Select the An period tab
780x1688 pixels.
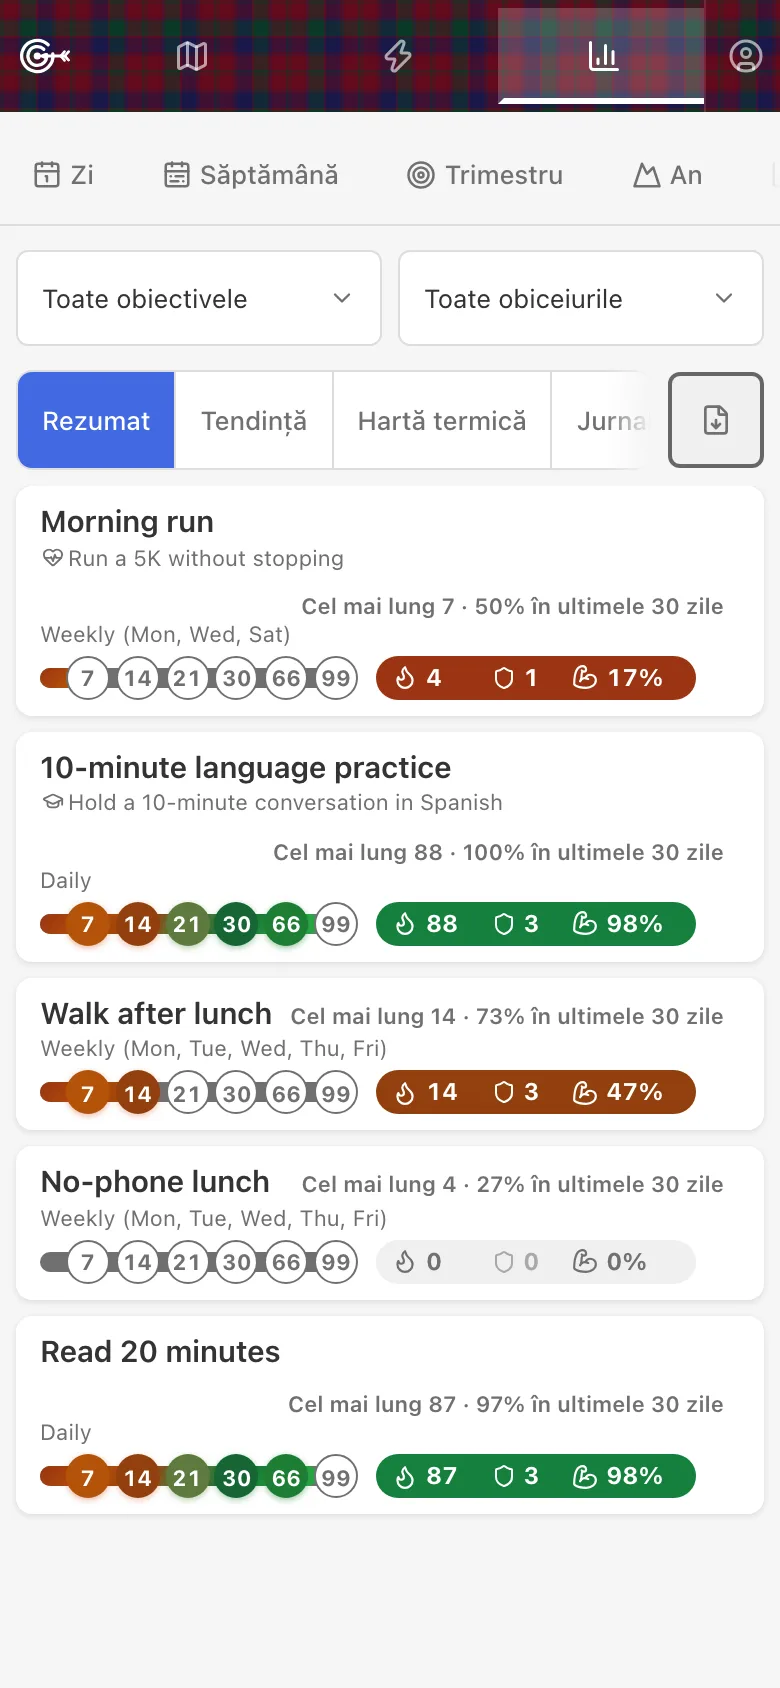tap(668, 175)
